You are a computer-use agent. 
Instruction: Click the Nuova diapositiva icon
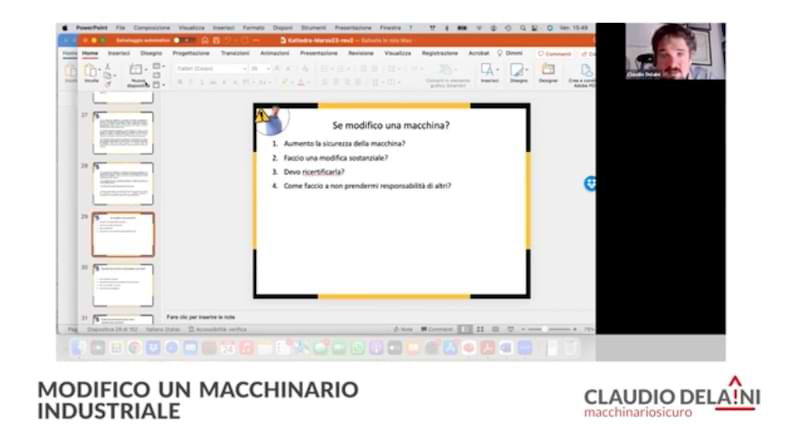135,70
